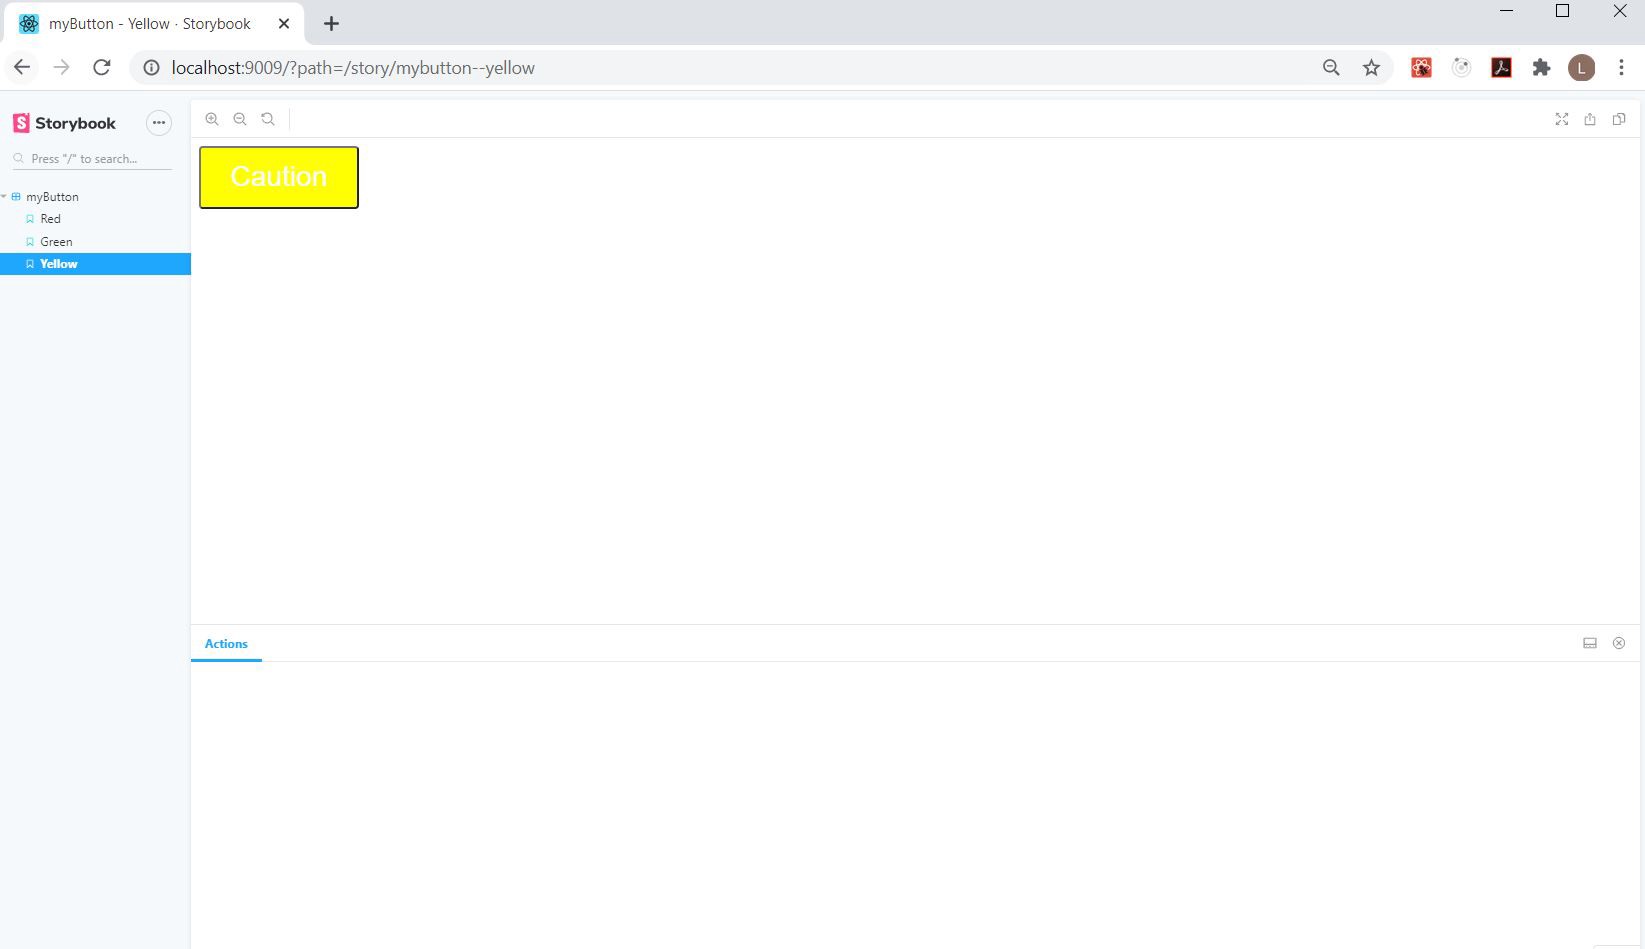Click the Storybook logo in the sidebar
Viewport: 1645px width, 949px height.
(x=64, y=122)
